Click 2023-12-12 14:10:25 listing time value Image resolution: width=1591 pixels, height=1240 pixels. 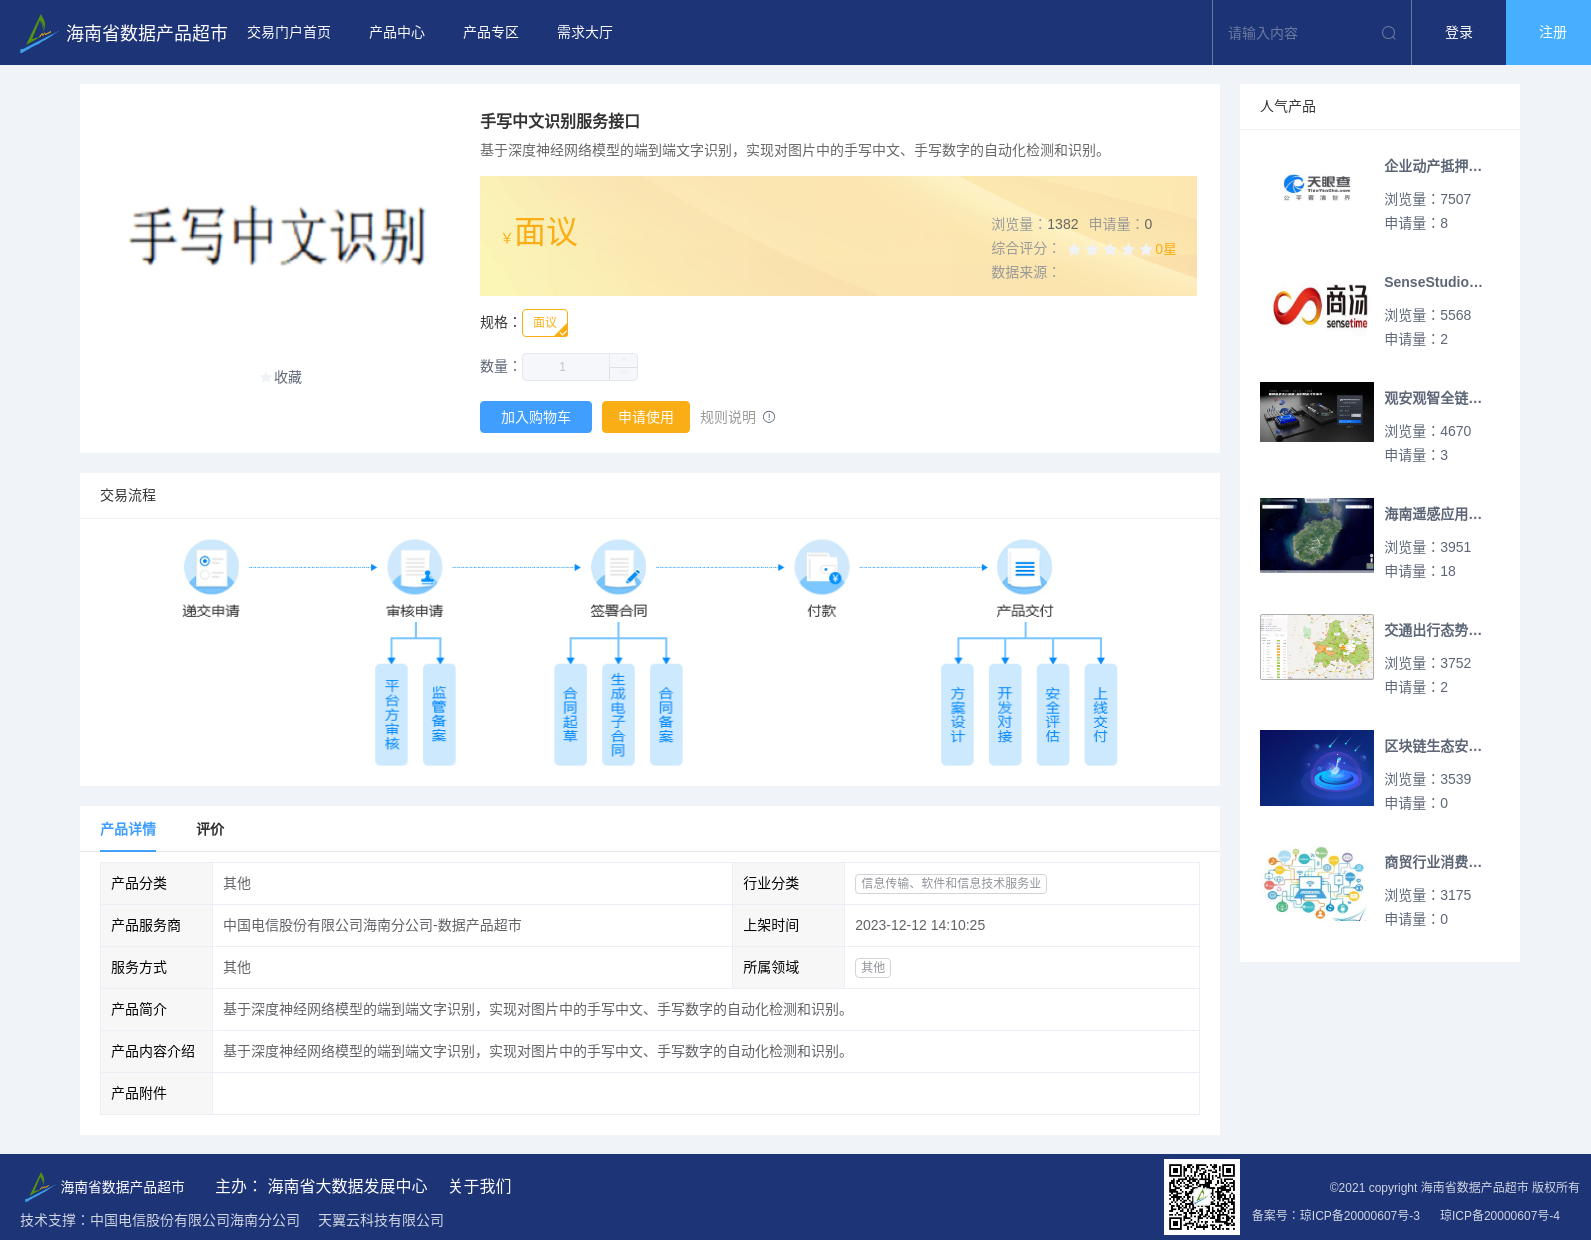(x=920, y=925)
